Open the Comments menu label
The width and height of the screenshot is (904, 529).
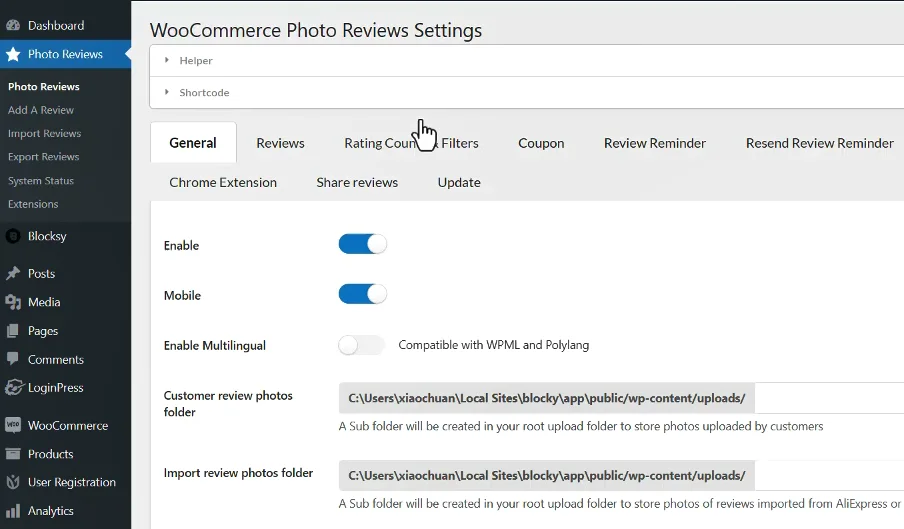tap(56, 360)
